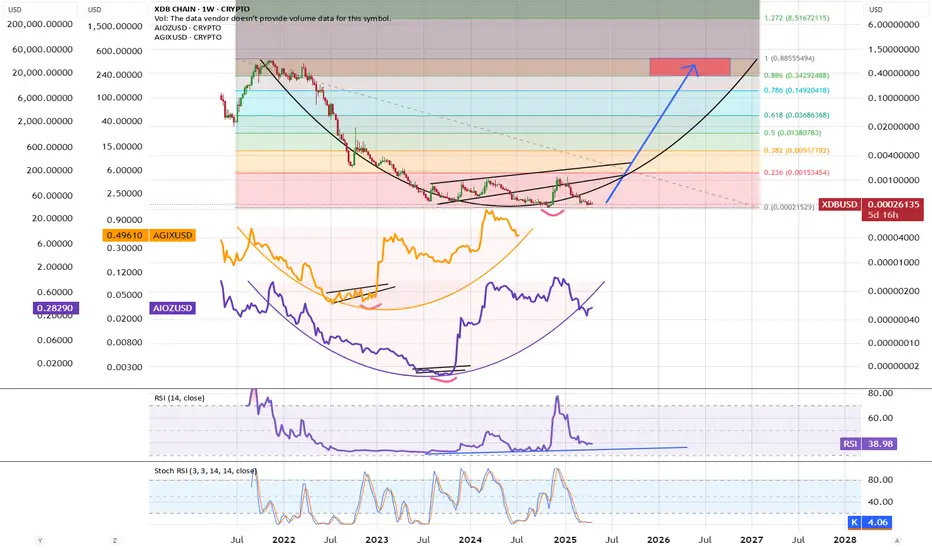
Task: Click the RSI value 38.98
Action: (x=880, y=444)
